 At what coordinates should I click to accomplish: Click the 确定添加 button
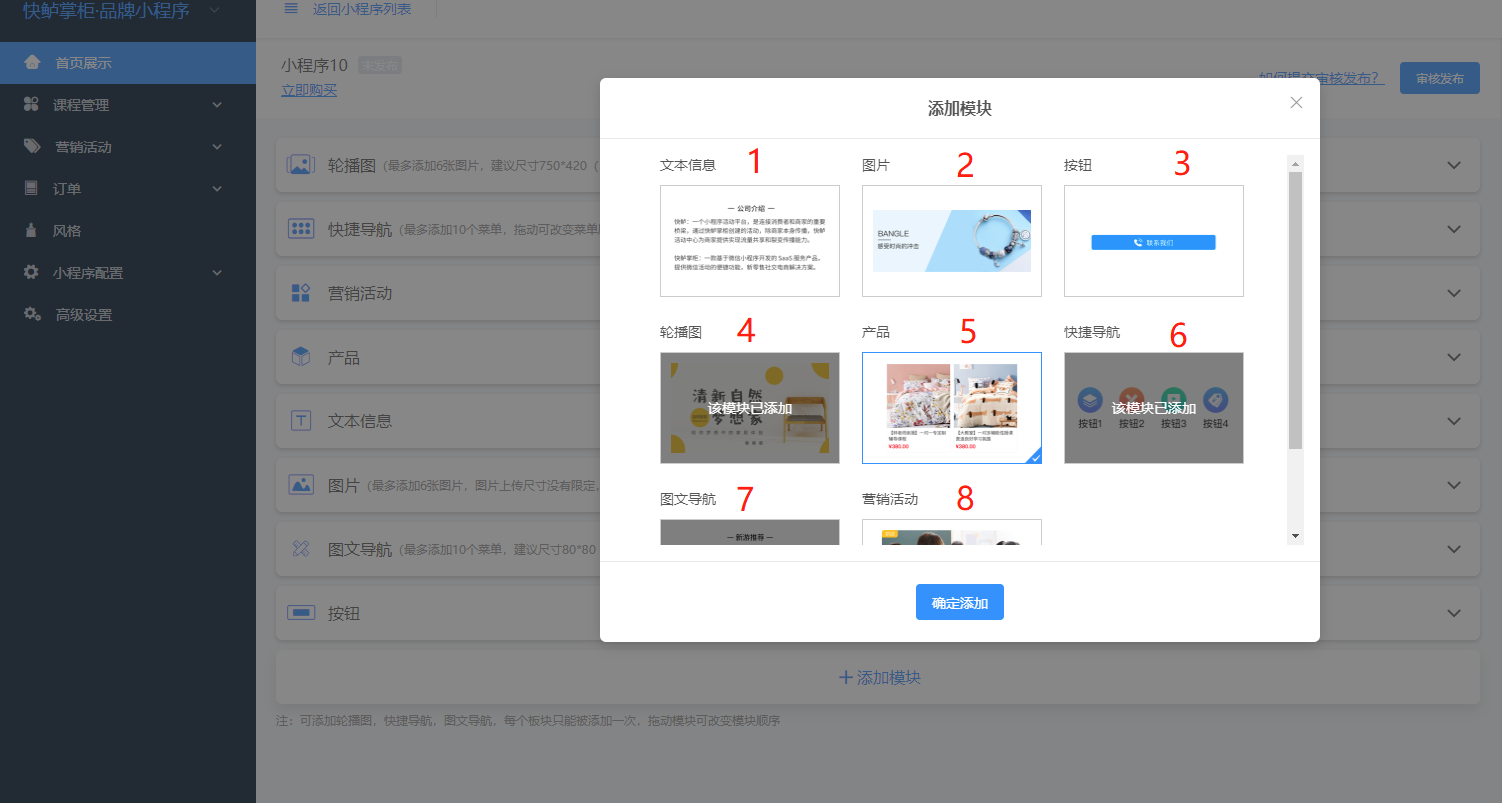point(959,603)
